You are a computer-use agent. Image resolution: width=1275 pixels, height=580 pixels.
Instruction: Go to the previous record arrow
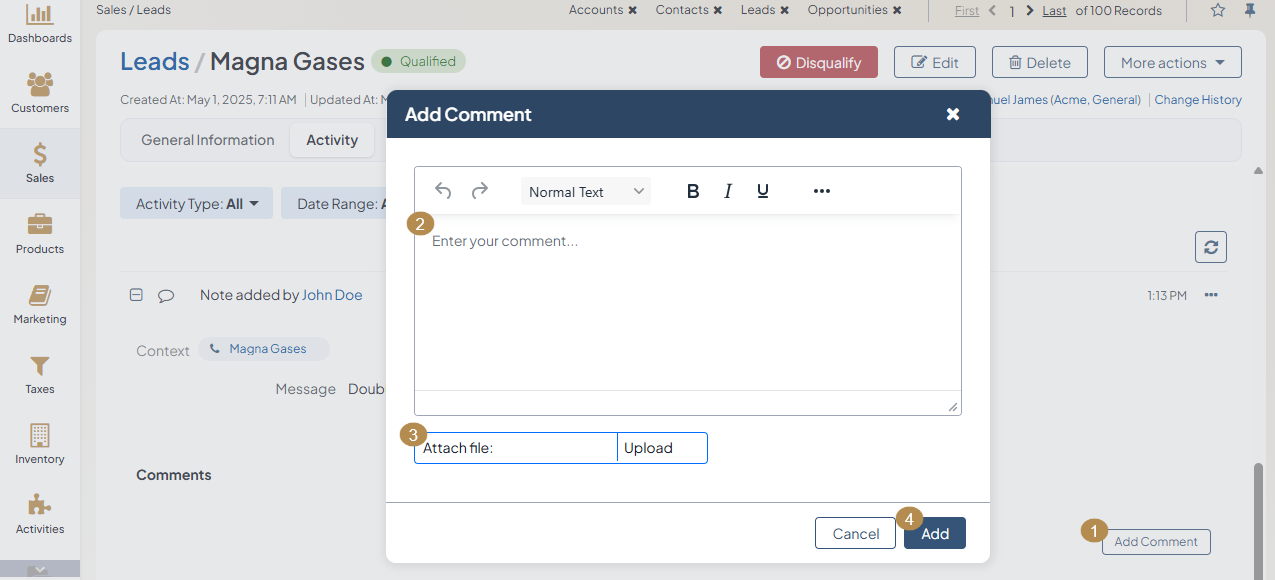click(992, 11)
